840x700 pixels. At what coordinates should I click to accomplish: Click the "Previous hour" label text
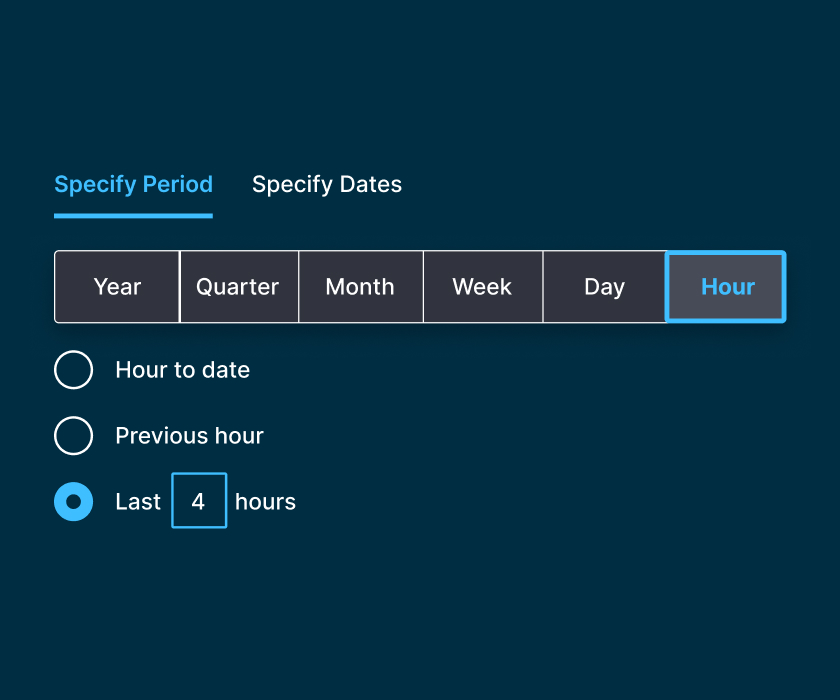click(x=190, y=436)
